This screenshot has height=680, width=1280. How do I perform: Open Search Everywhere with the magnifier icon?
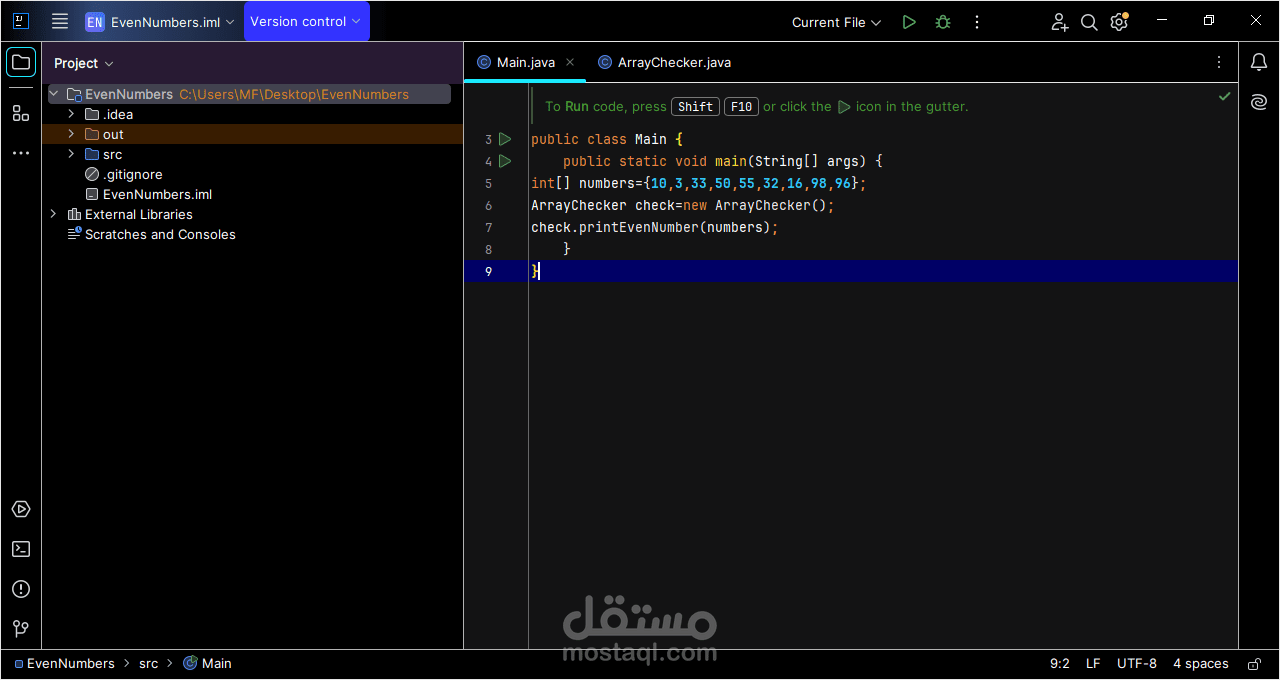coord(1089,21)
